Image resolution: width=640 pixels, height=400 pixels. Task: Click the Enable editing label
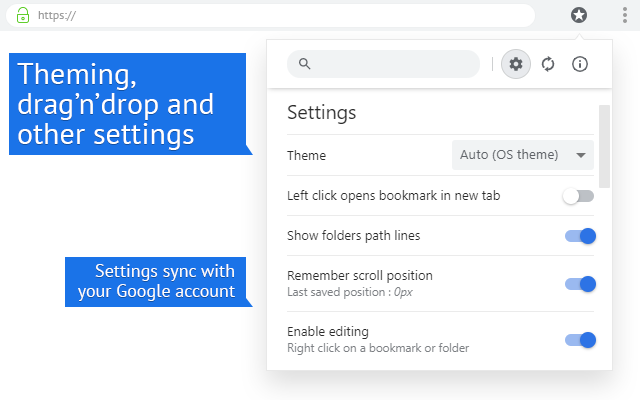click(x=327, y=331)
